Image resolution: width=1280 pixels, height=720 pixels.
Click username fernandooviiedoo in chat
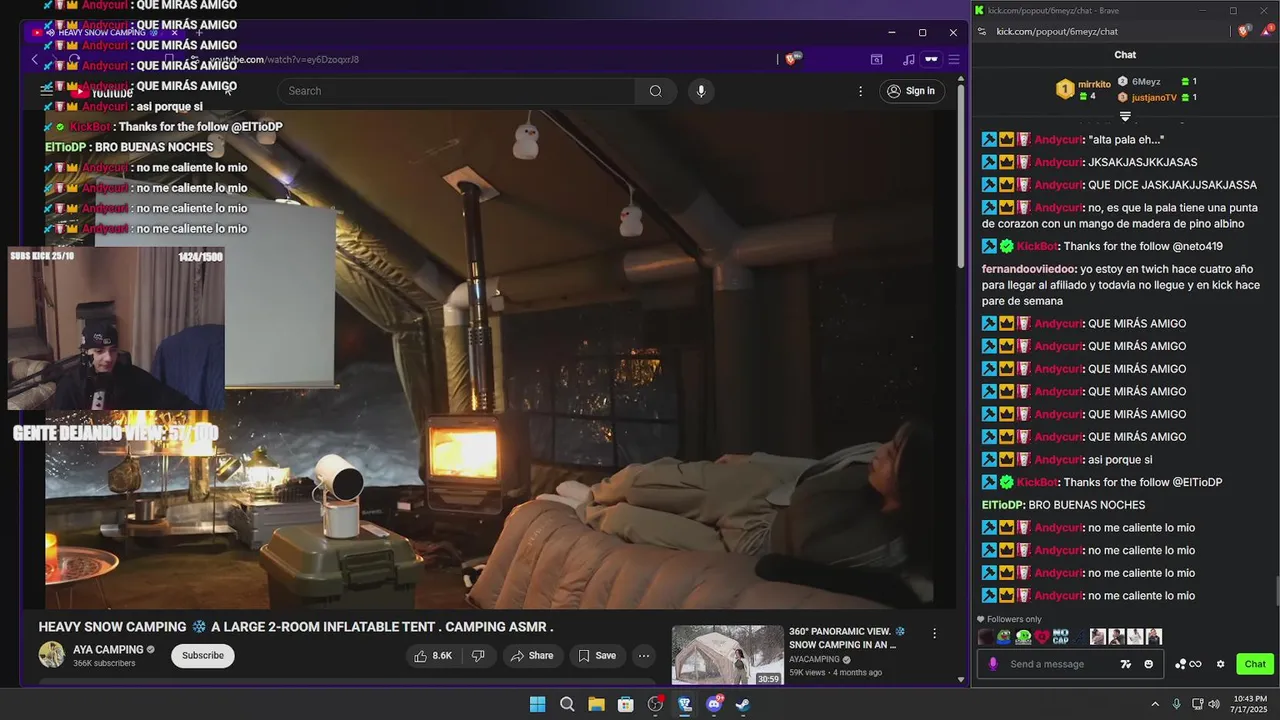[x=1029, y=269]
